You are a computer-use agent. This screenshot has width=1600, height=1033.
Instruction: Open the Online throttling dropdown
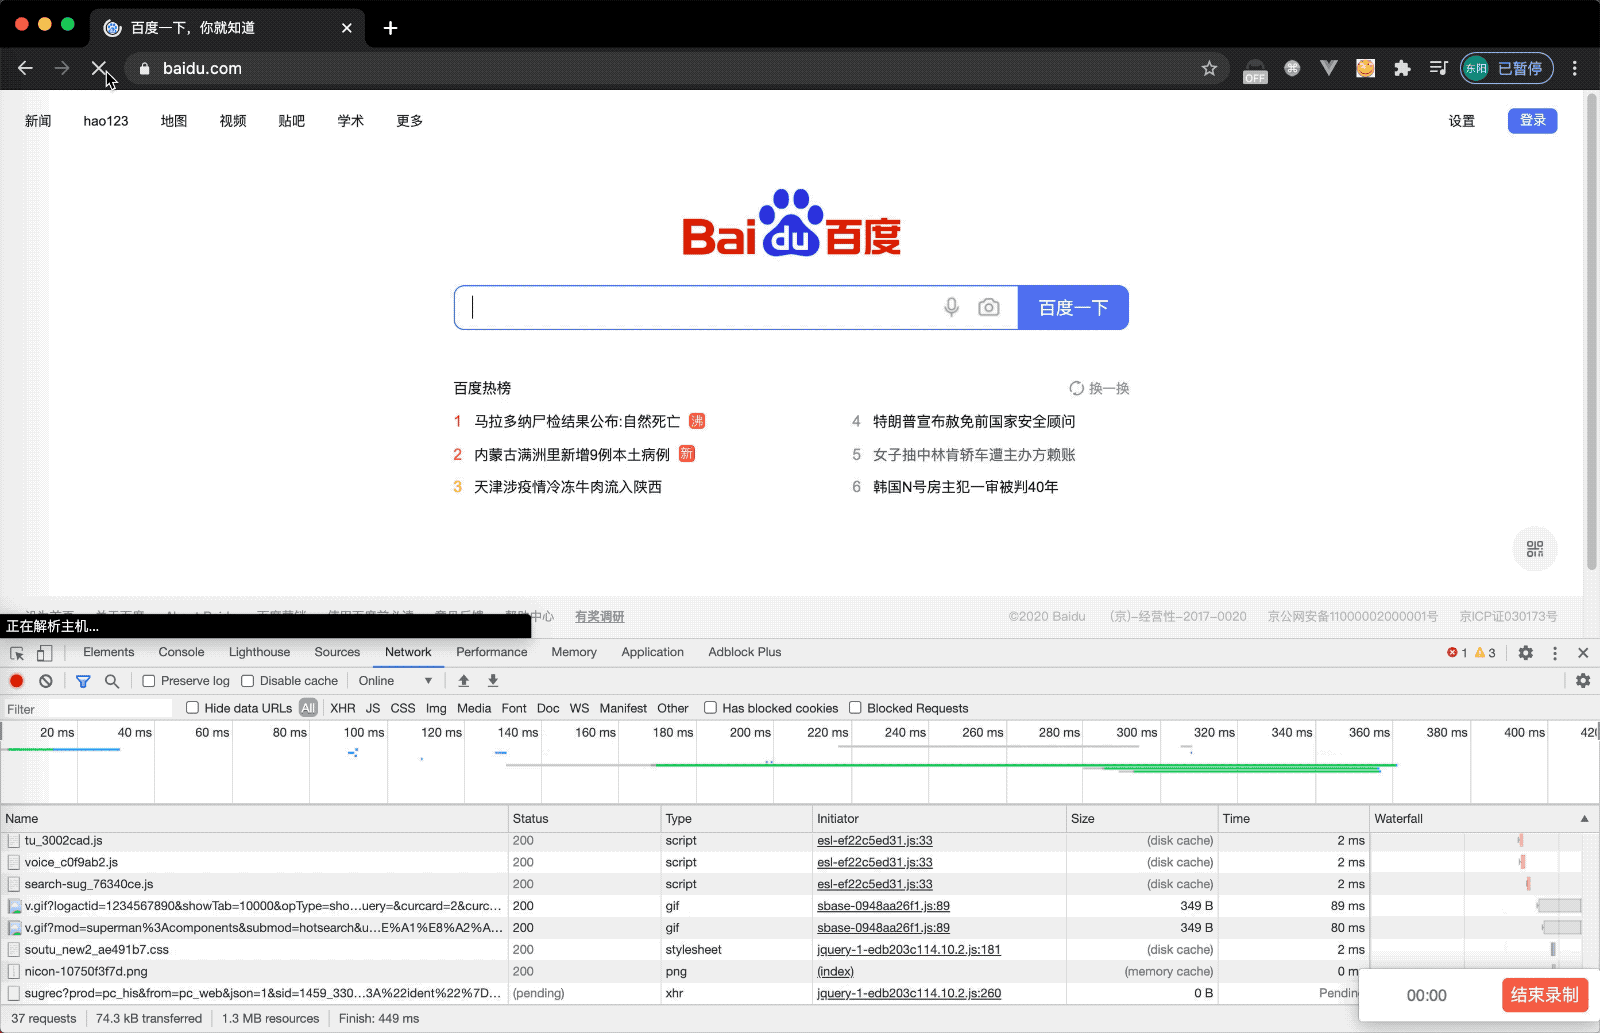[394, 680]
